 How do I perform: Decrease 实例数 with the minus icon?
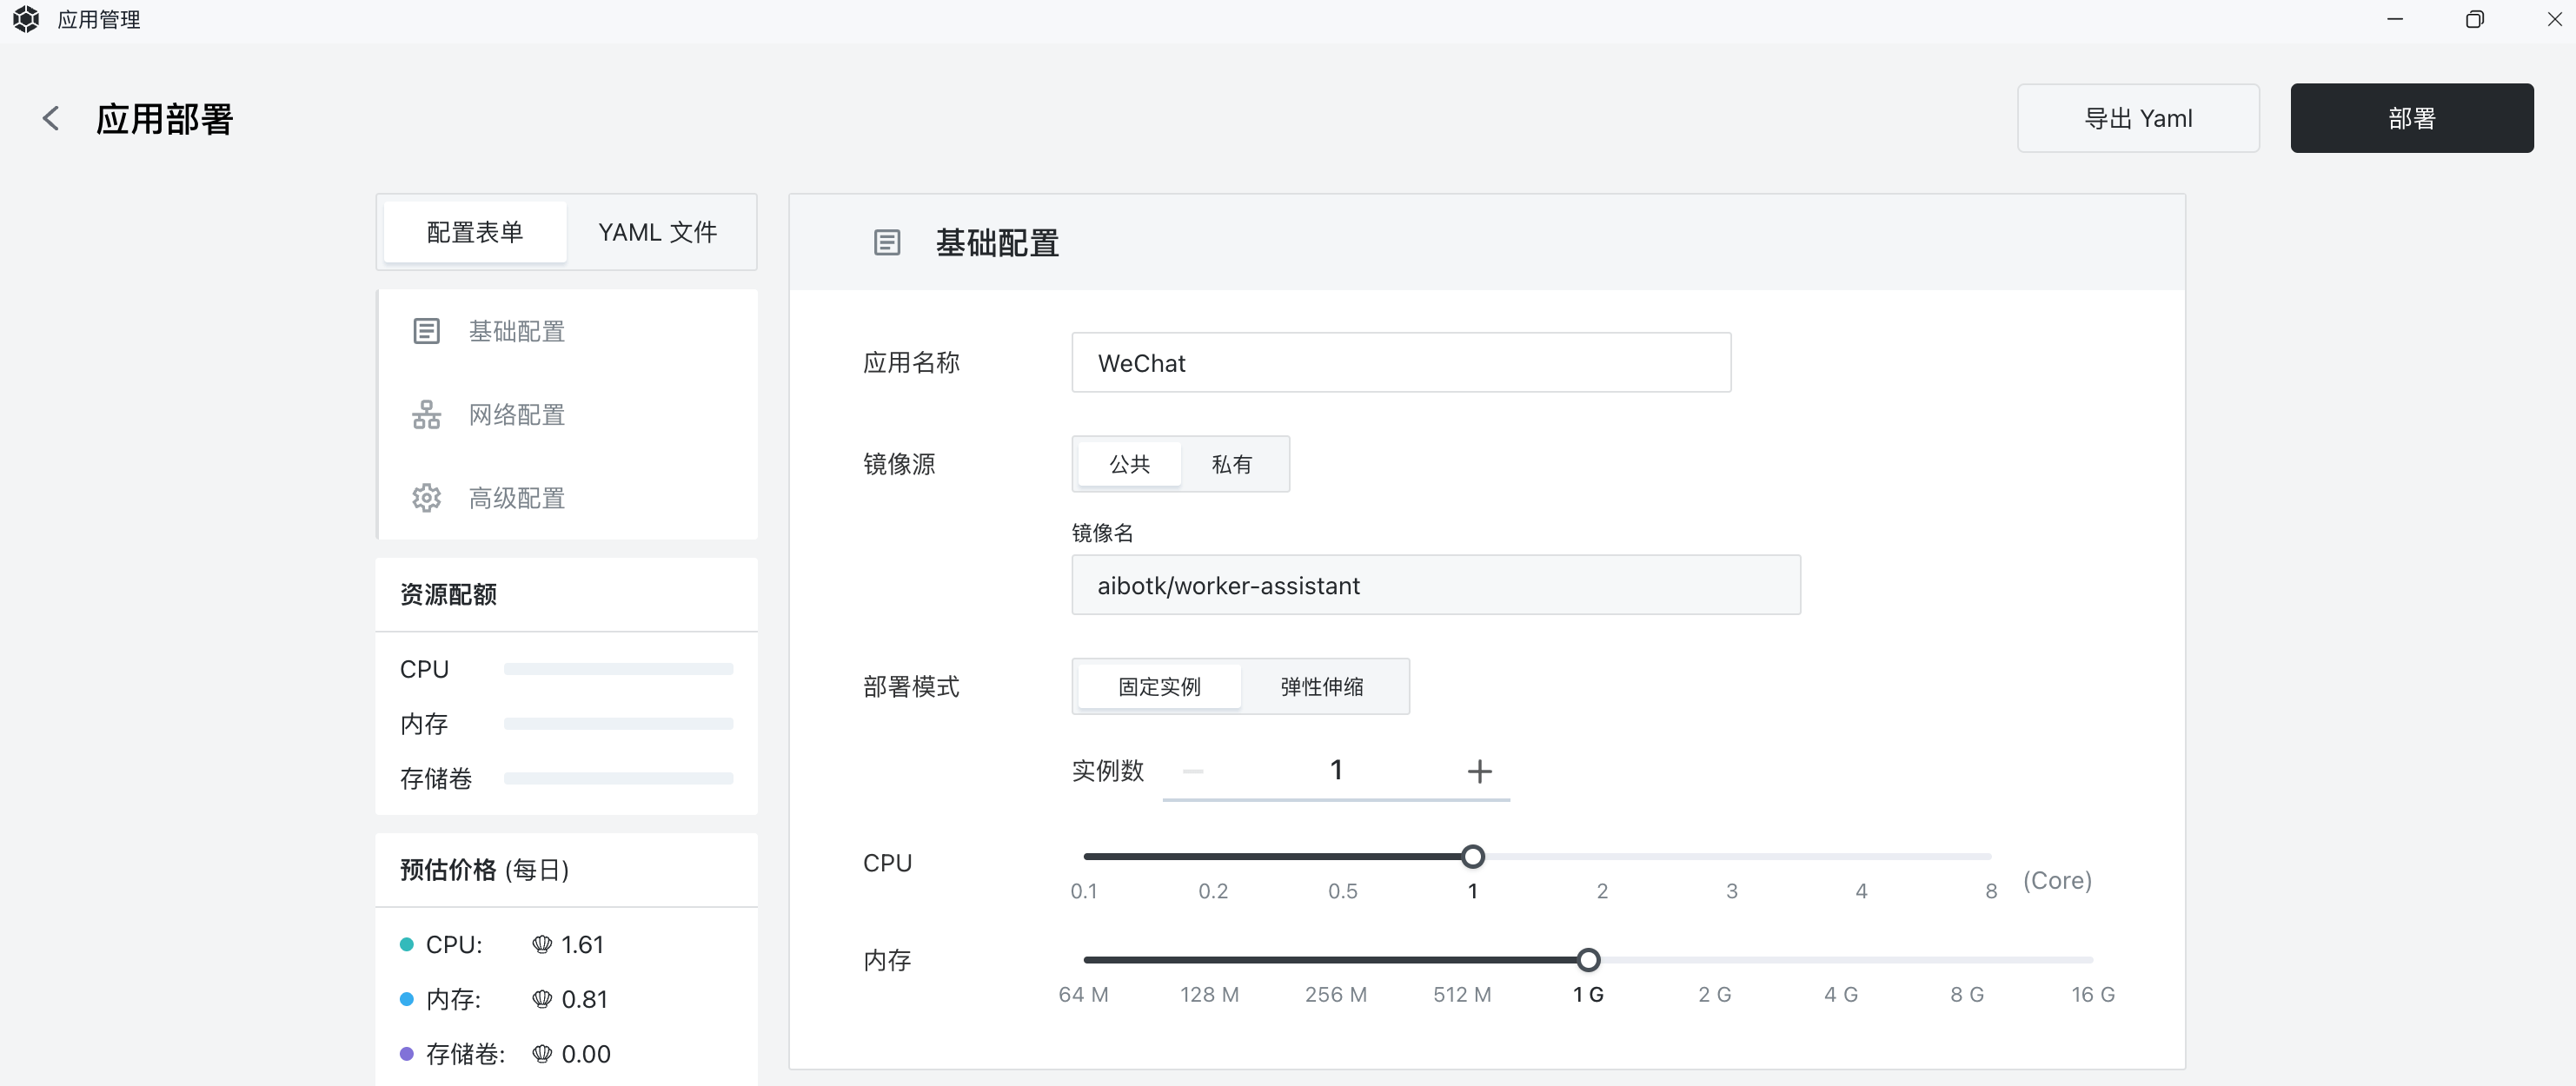point(1193,772)
